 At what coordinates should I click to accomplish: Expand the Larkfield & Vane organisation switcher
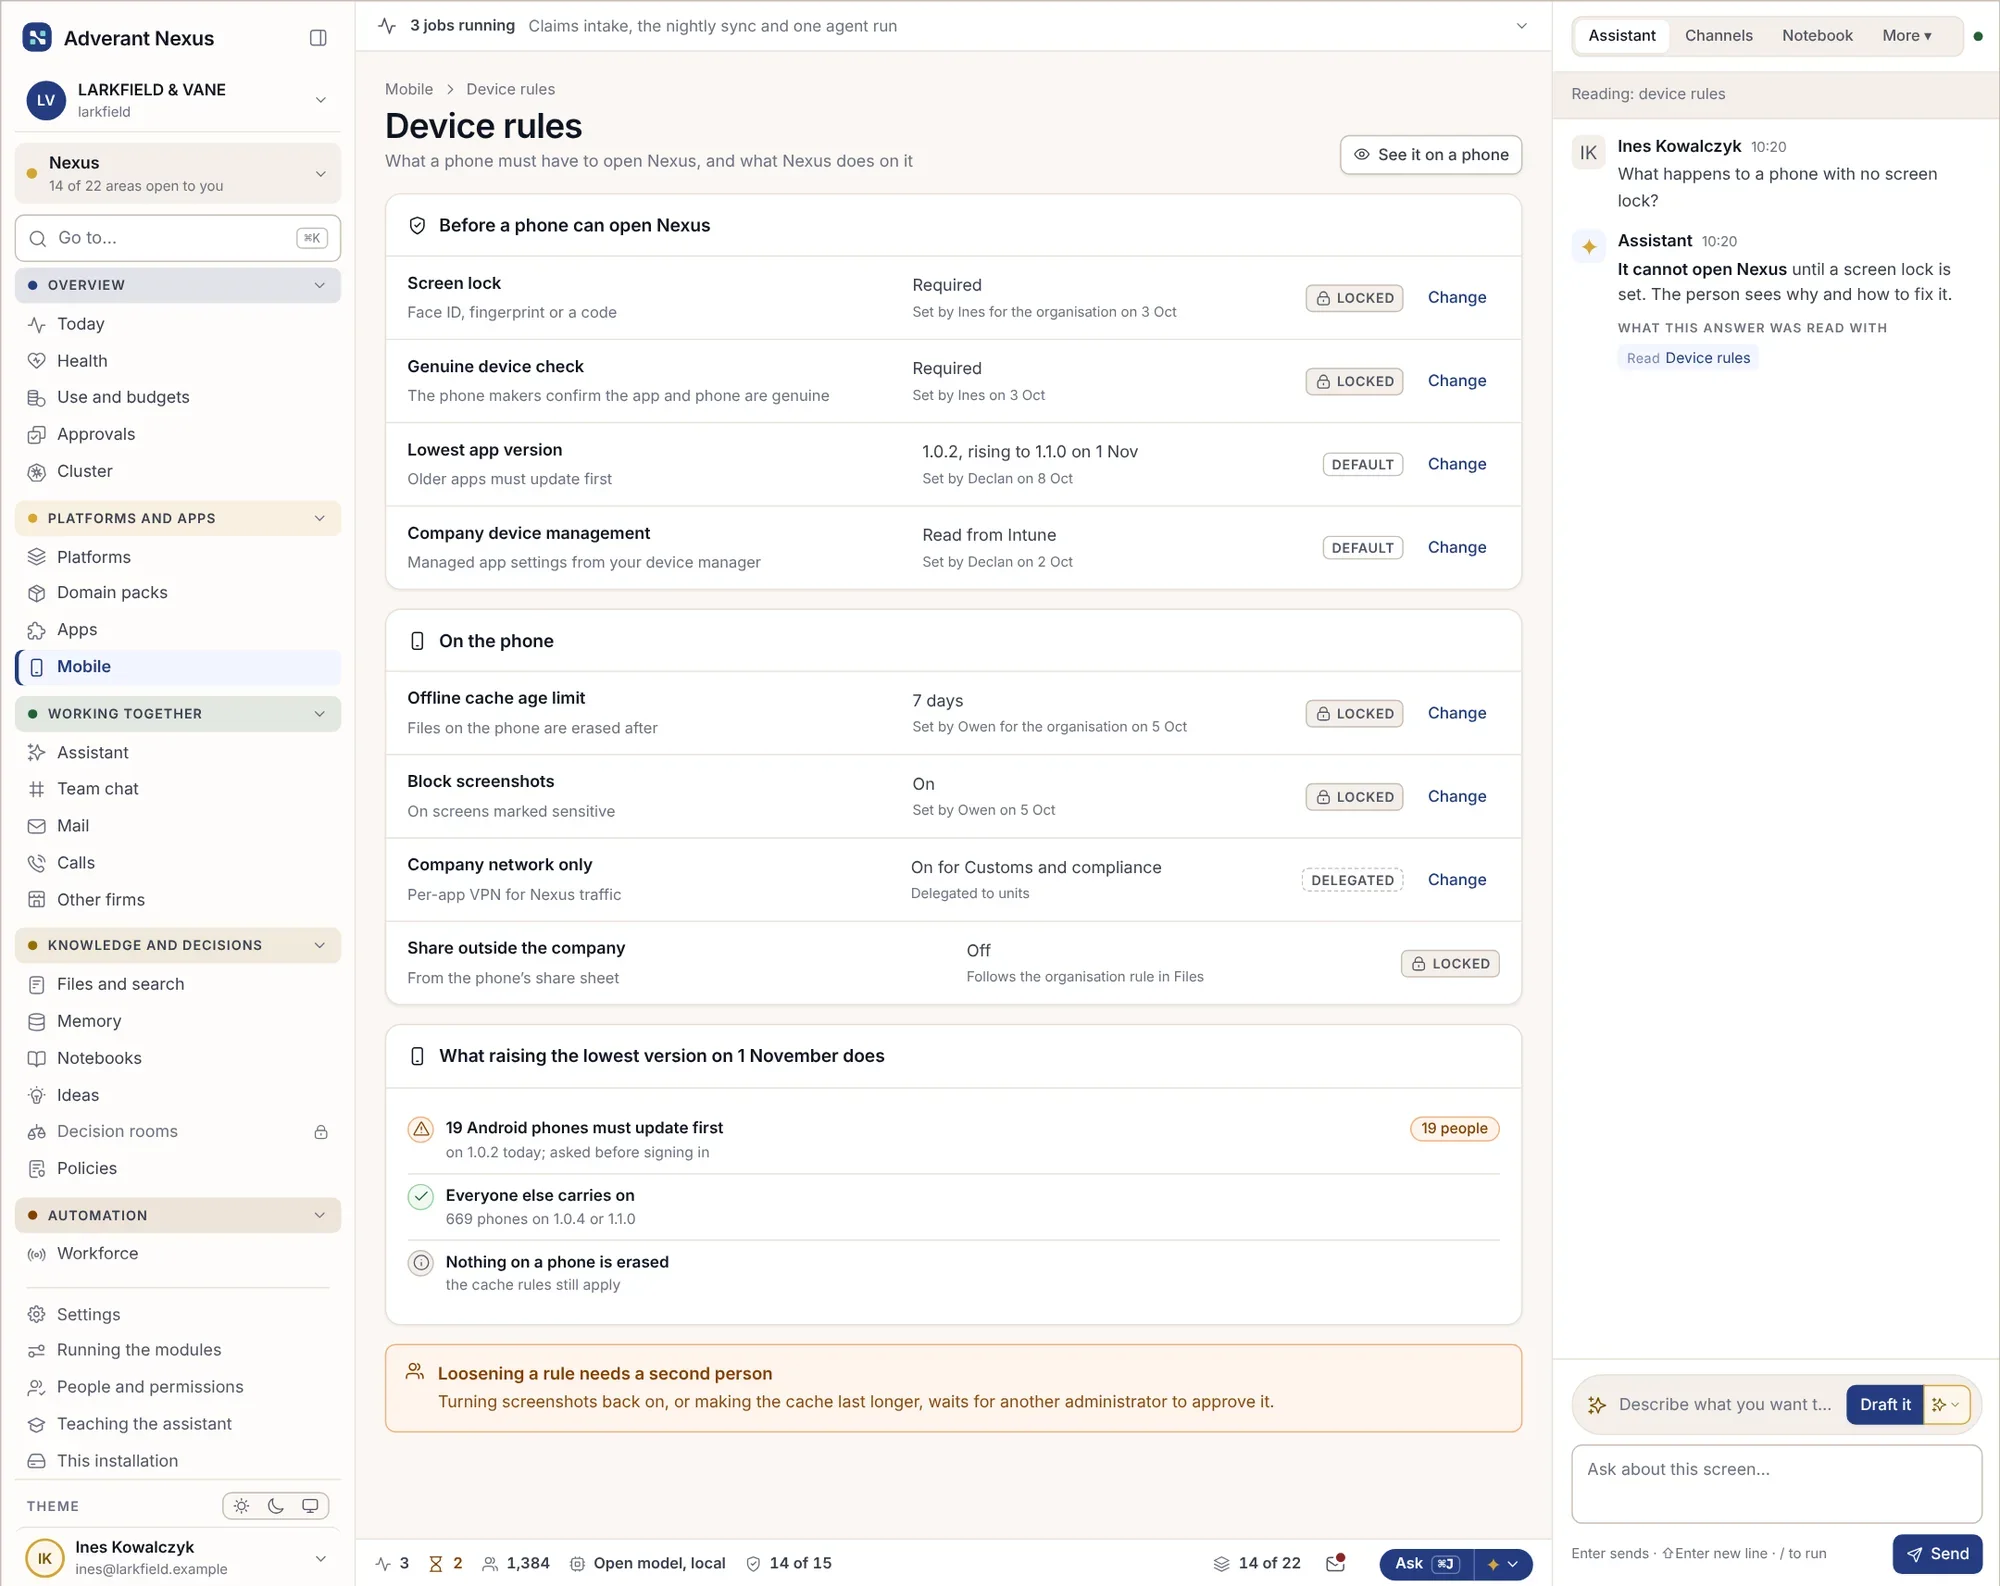pos(178,100)
